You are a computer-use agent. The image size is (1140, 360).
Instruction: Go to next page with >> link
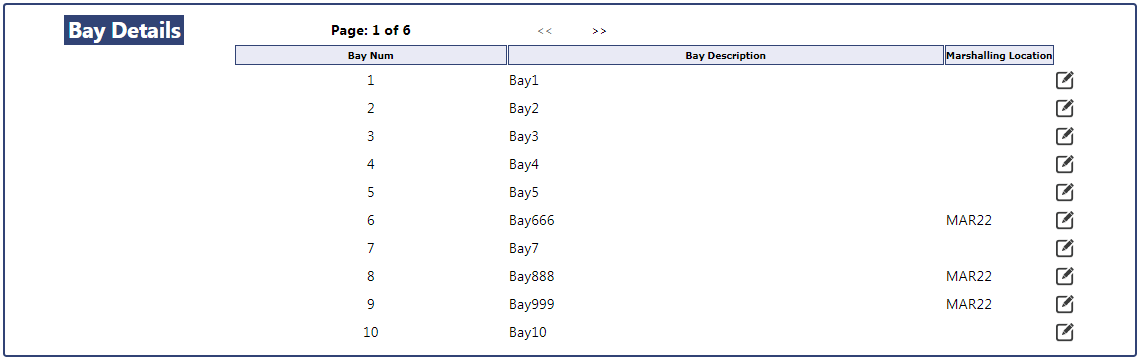(x=599, y=31)
